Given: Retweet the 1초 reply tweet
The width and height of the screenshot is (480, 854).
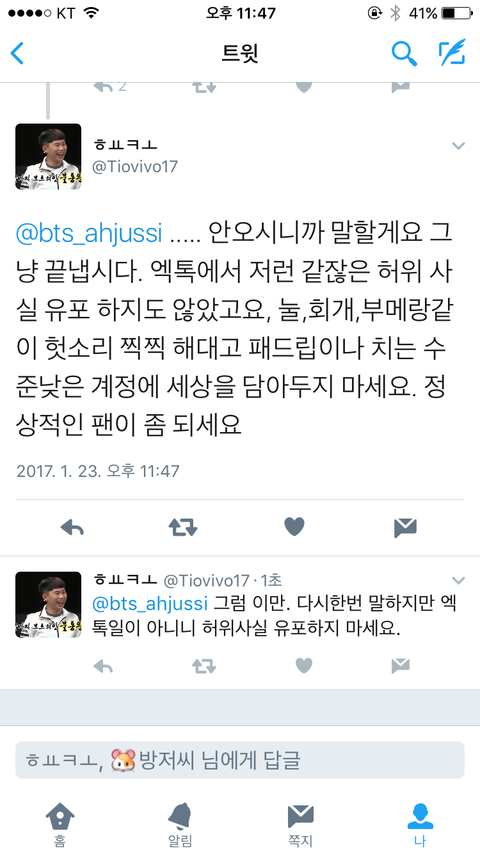Looking at the screenshot, I should (x=204, y=666).
